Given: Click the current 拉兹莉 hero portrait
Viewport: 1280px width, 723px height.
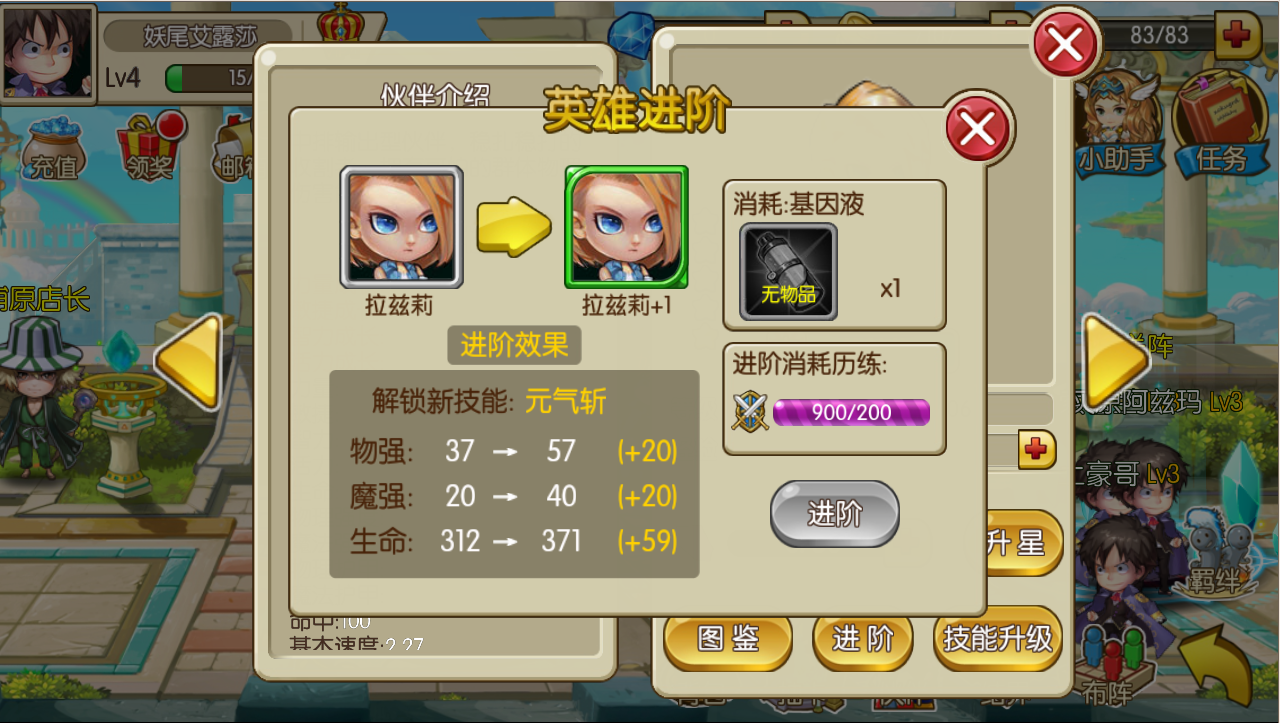Looking at the screenshot, I should click(402, 227).
